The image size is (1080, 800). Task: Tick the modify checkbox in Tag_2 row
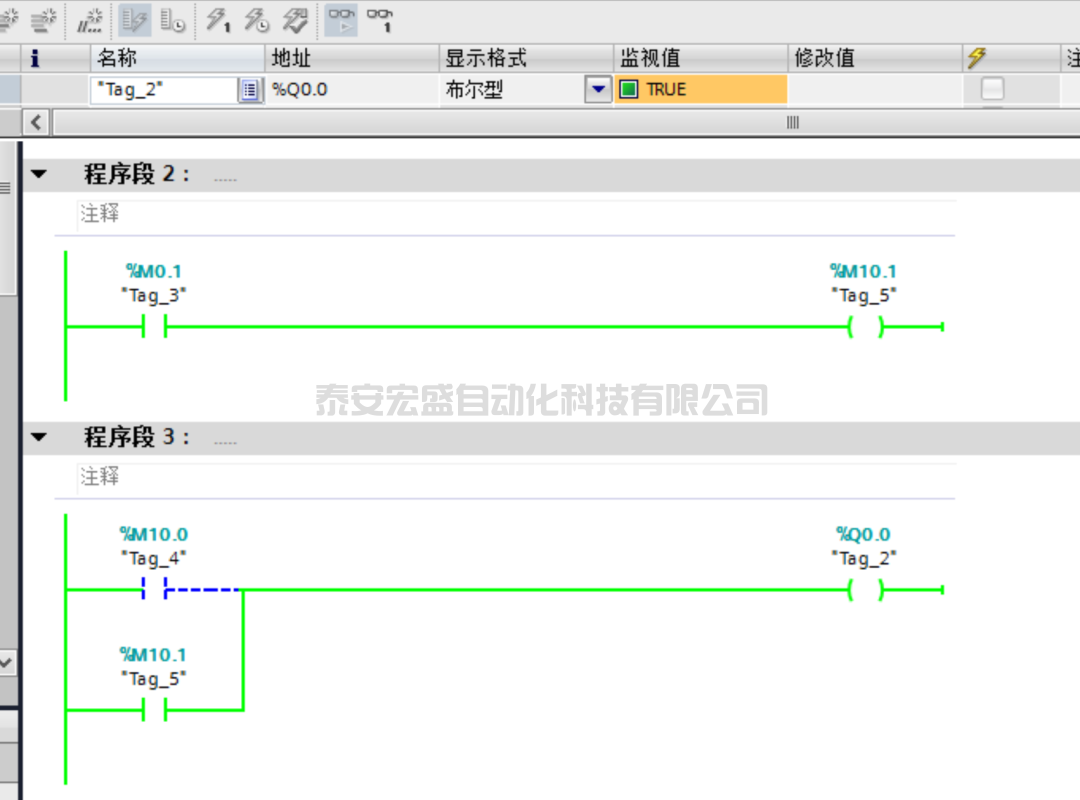click(992, 90)
